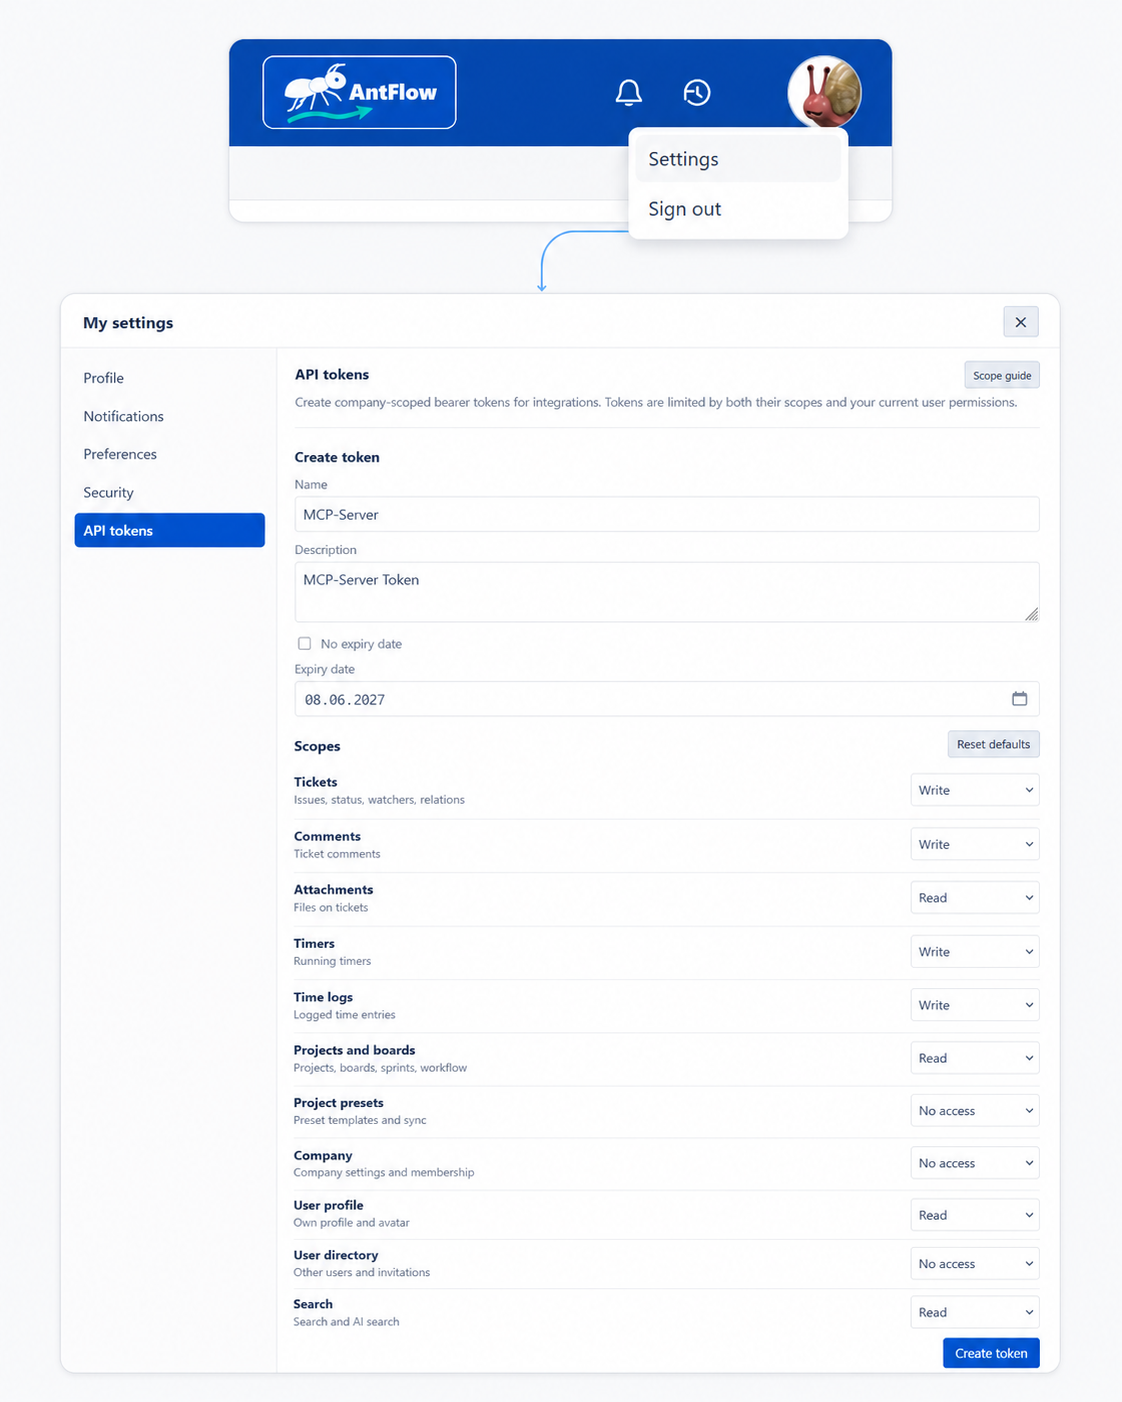Click the 'Create token' heading
Screen dimensions: 1122x1402
tap(337, 457)
